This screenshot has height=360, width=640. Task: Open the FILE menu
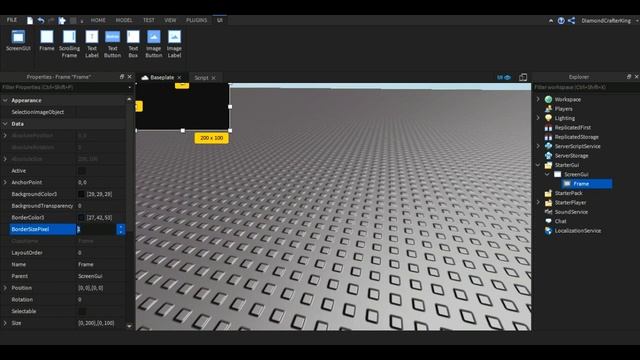coord(12,20)
